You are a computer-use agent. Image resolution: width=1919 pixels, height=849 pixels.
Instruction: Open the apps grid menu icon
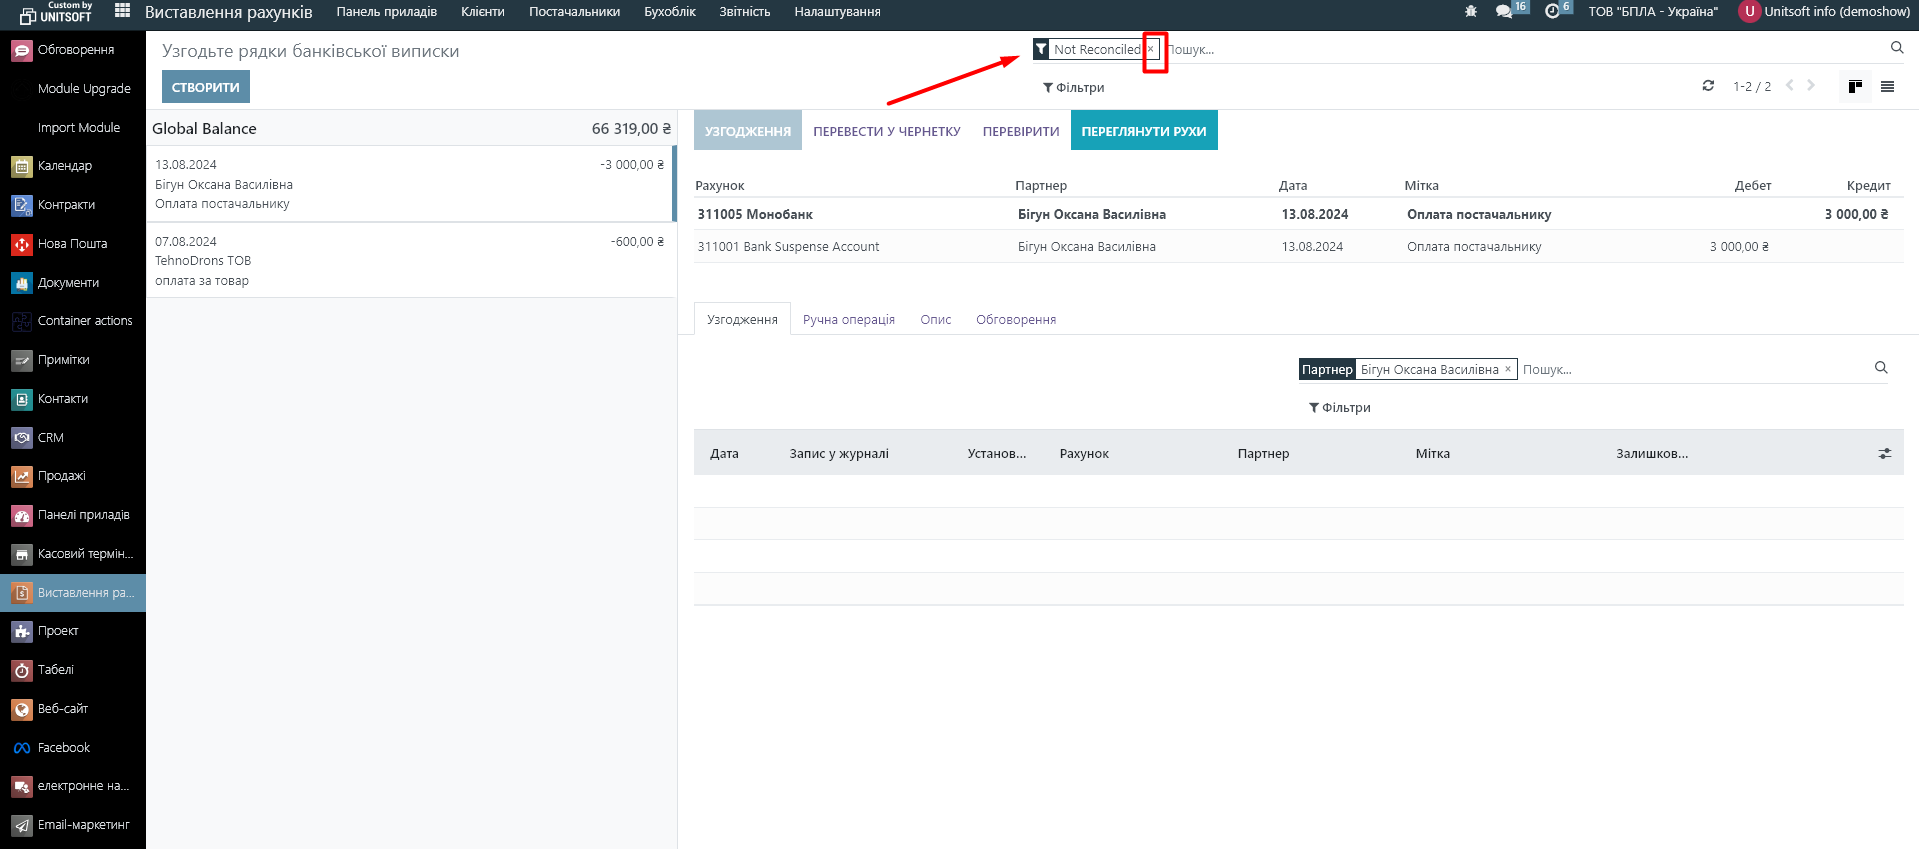click(x=122, y=11)
